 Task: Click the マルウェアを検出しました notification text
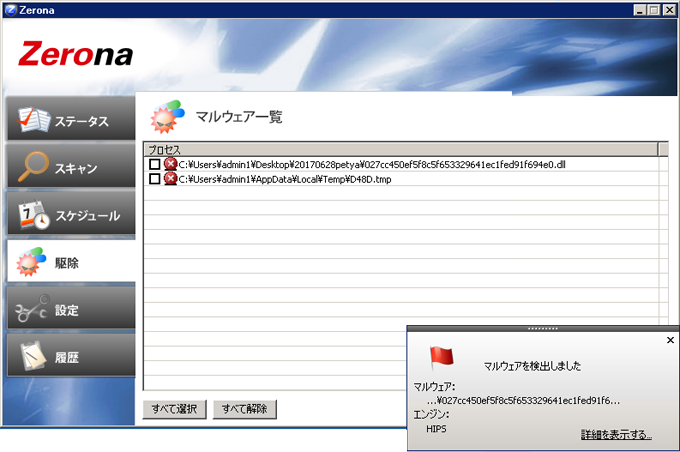(532, 366)
